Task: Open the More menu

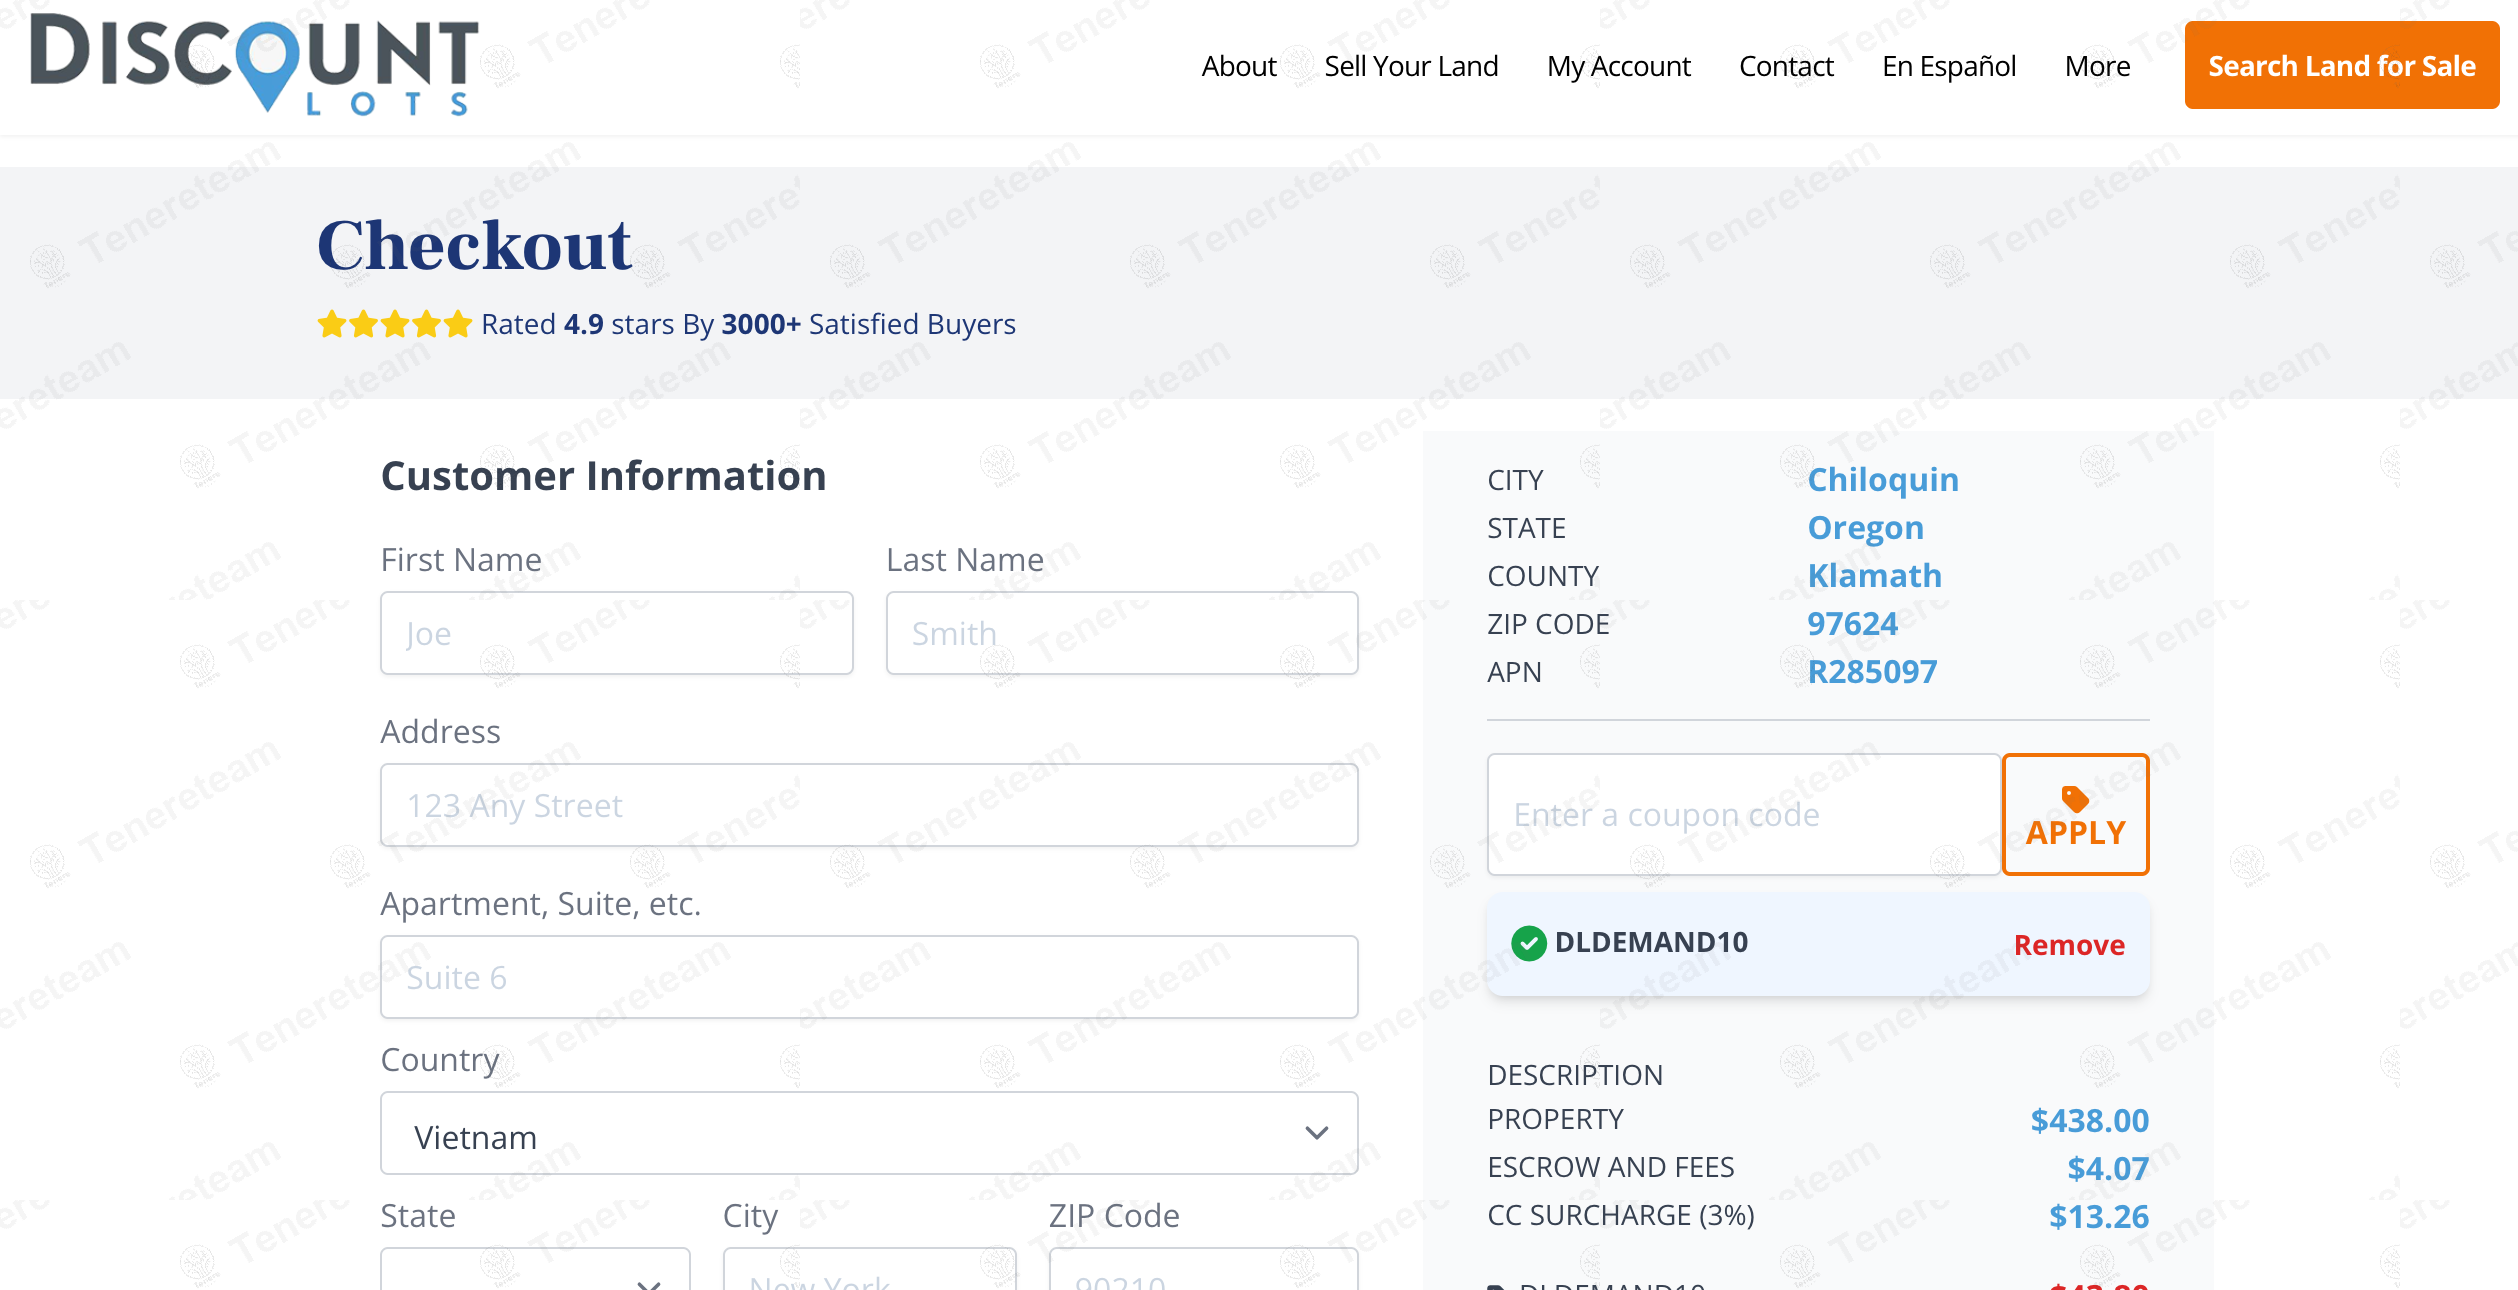Action: pos(2097,66)
